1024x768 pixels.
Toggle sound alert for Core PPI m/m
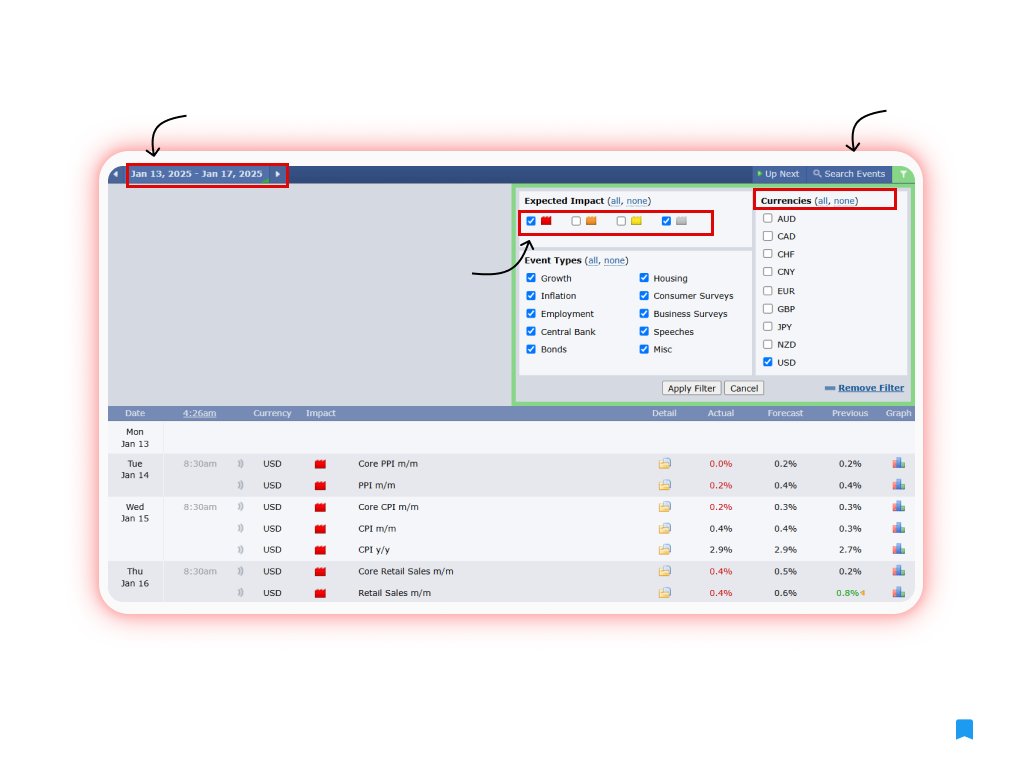coord(240,464)
